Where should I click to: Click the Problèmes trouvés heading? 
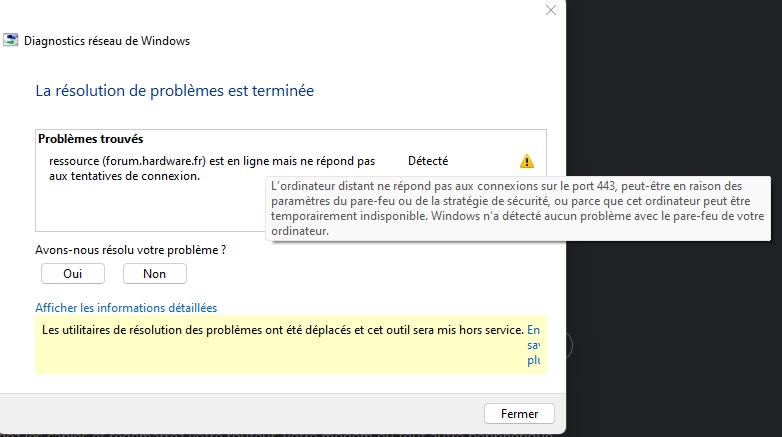pos(91,139)
